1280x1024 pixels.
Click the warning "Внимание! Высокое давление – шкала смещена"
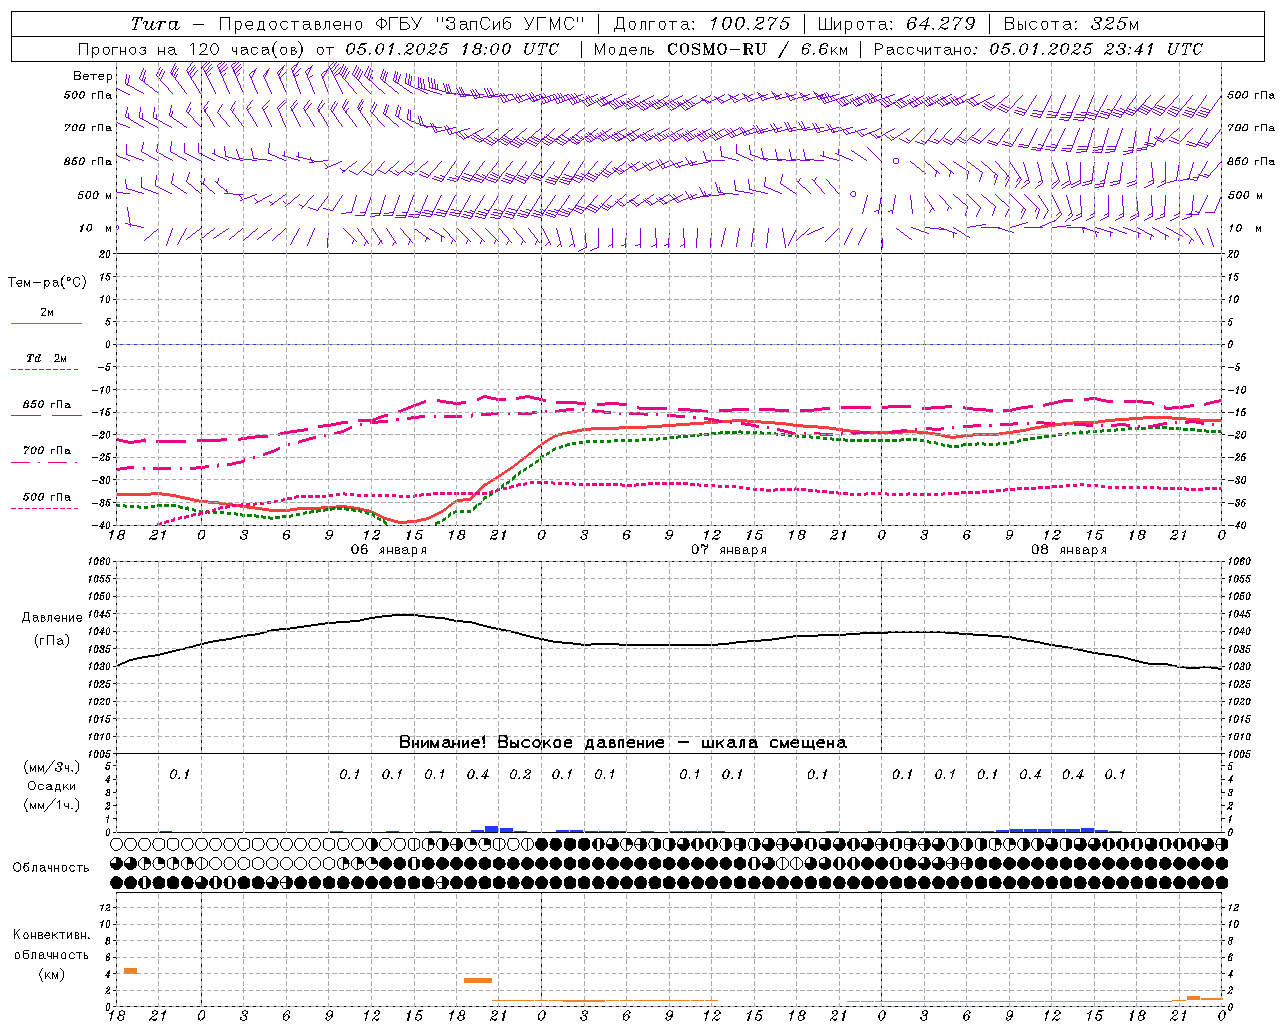[x=622, y=742]
